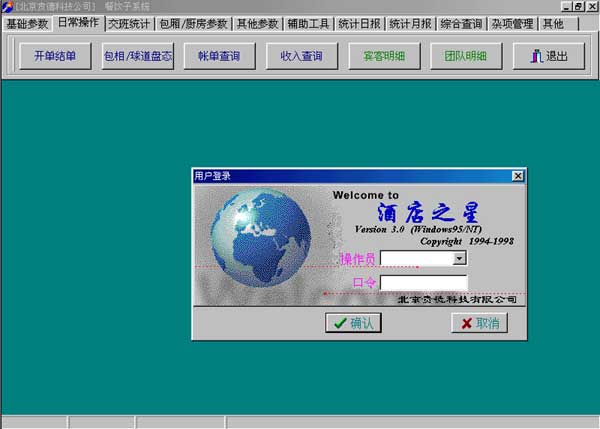Click the red X icon on 取消
600x429 pixels.
pyautogui.click(x=467, y=324)
